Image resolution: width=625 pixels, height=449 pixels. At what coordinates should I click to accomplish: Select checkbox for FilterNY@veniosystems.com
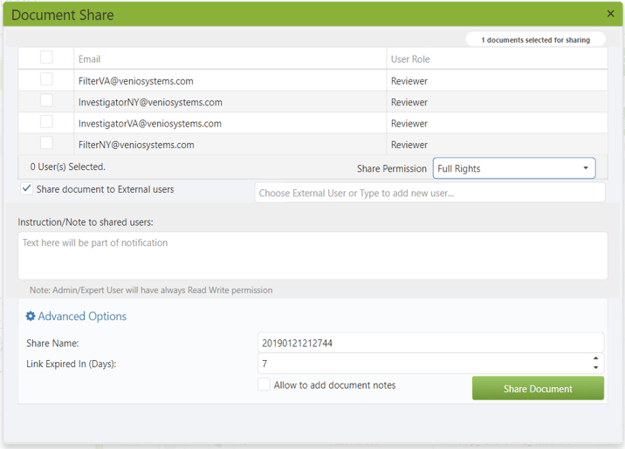click(46, 144)
